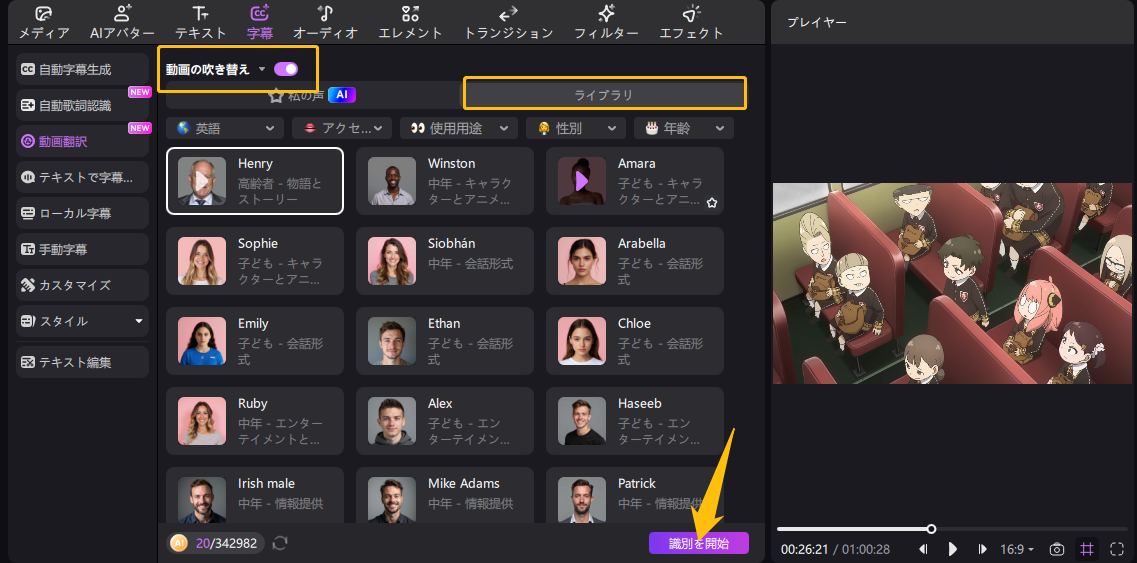This screenshot has width=1137, height=563.
Task: Toggle the player grid guides icon
Action: point(1086,549)
